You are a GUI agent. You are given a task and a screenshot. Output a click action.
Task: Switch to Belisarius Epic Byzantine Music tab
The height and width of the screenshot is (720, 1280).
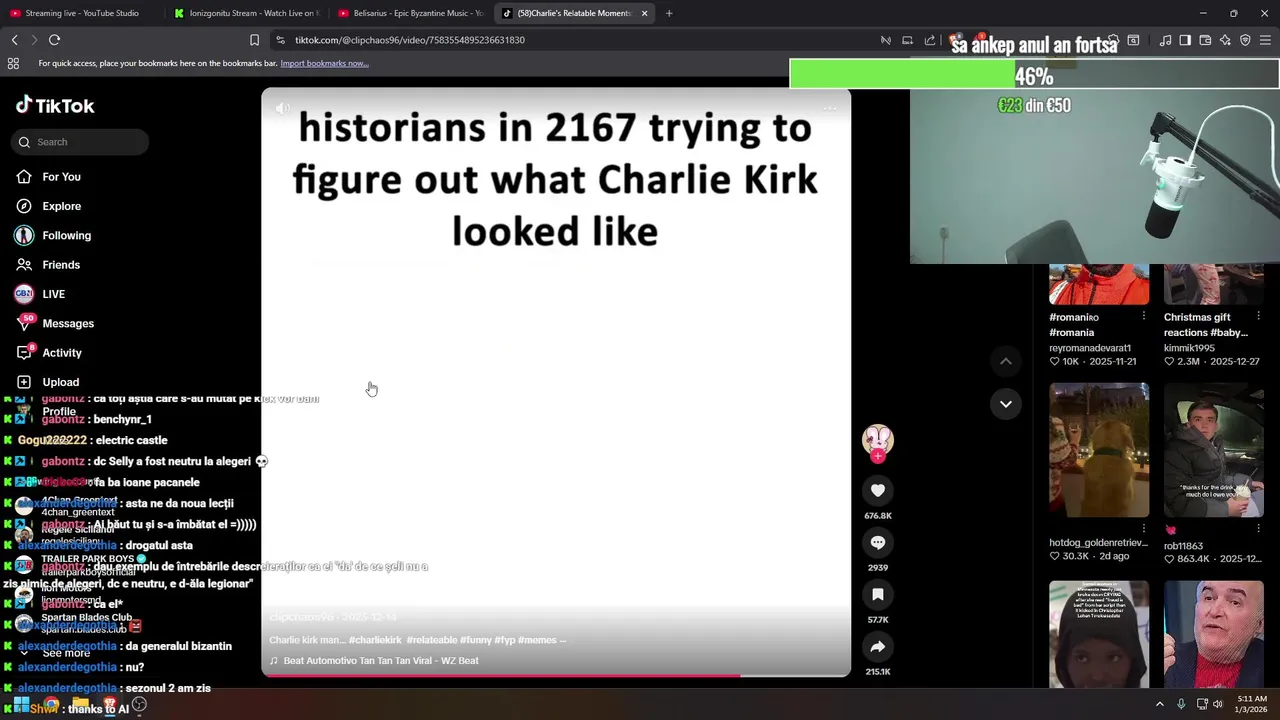coord(410,13)
